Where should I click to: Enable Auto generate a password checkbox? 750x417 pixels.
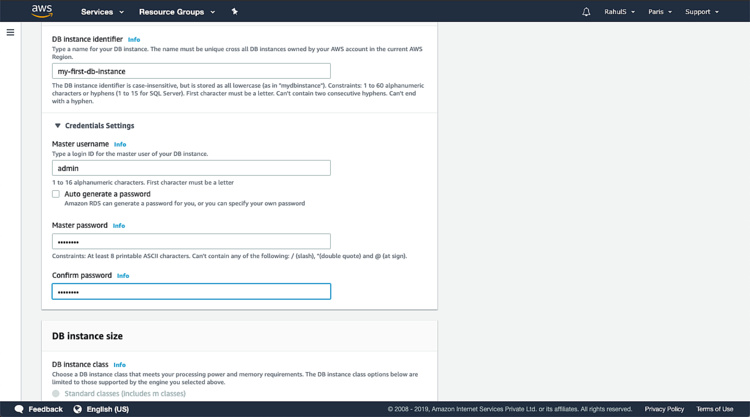click(56, 194)
